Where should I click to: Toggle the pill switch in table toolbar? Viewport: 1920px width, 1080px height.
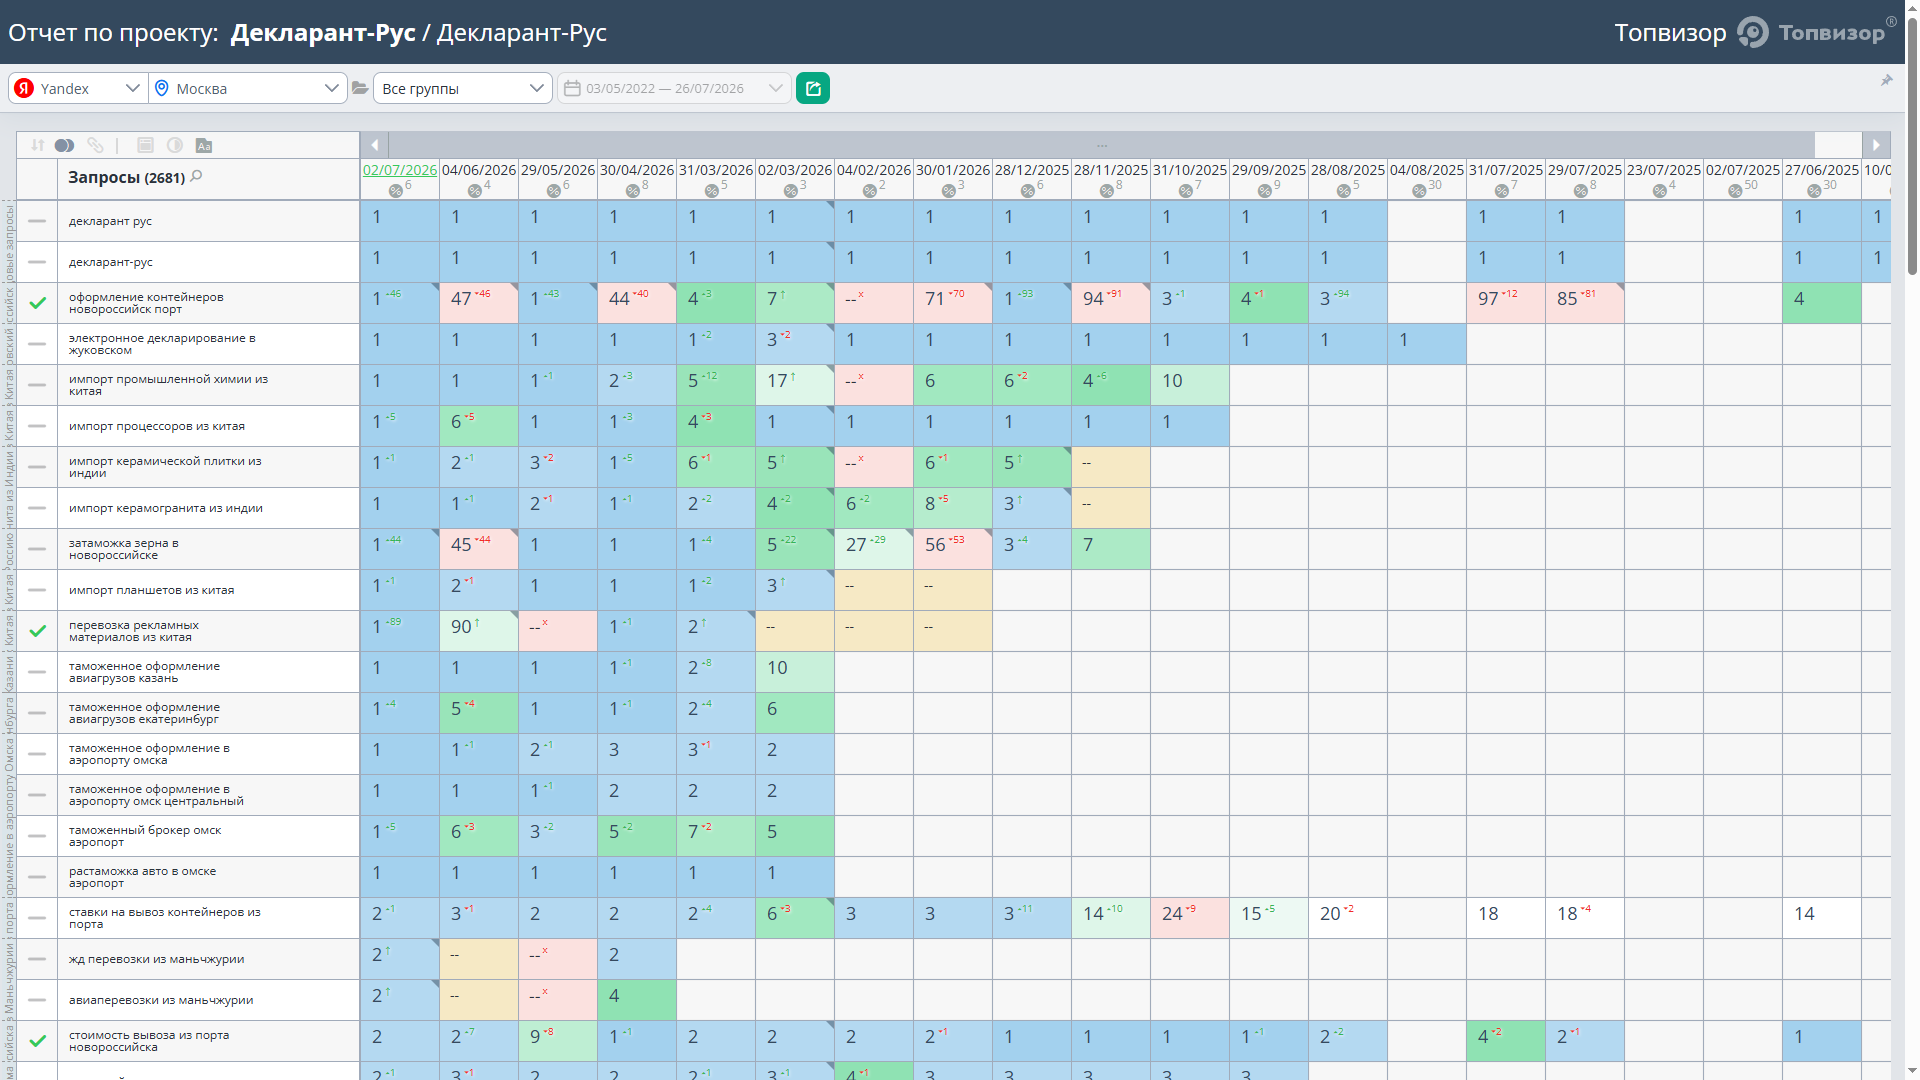tap(64, 145)
